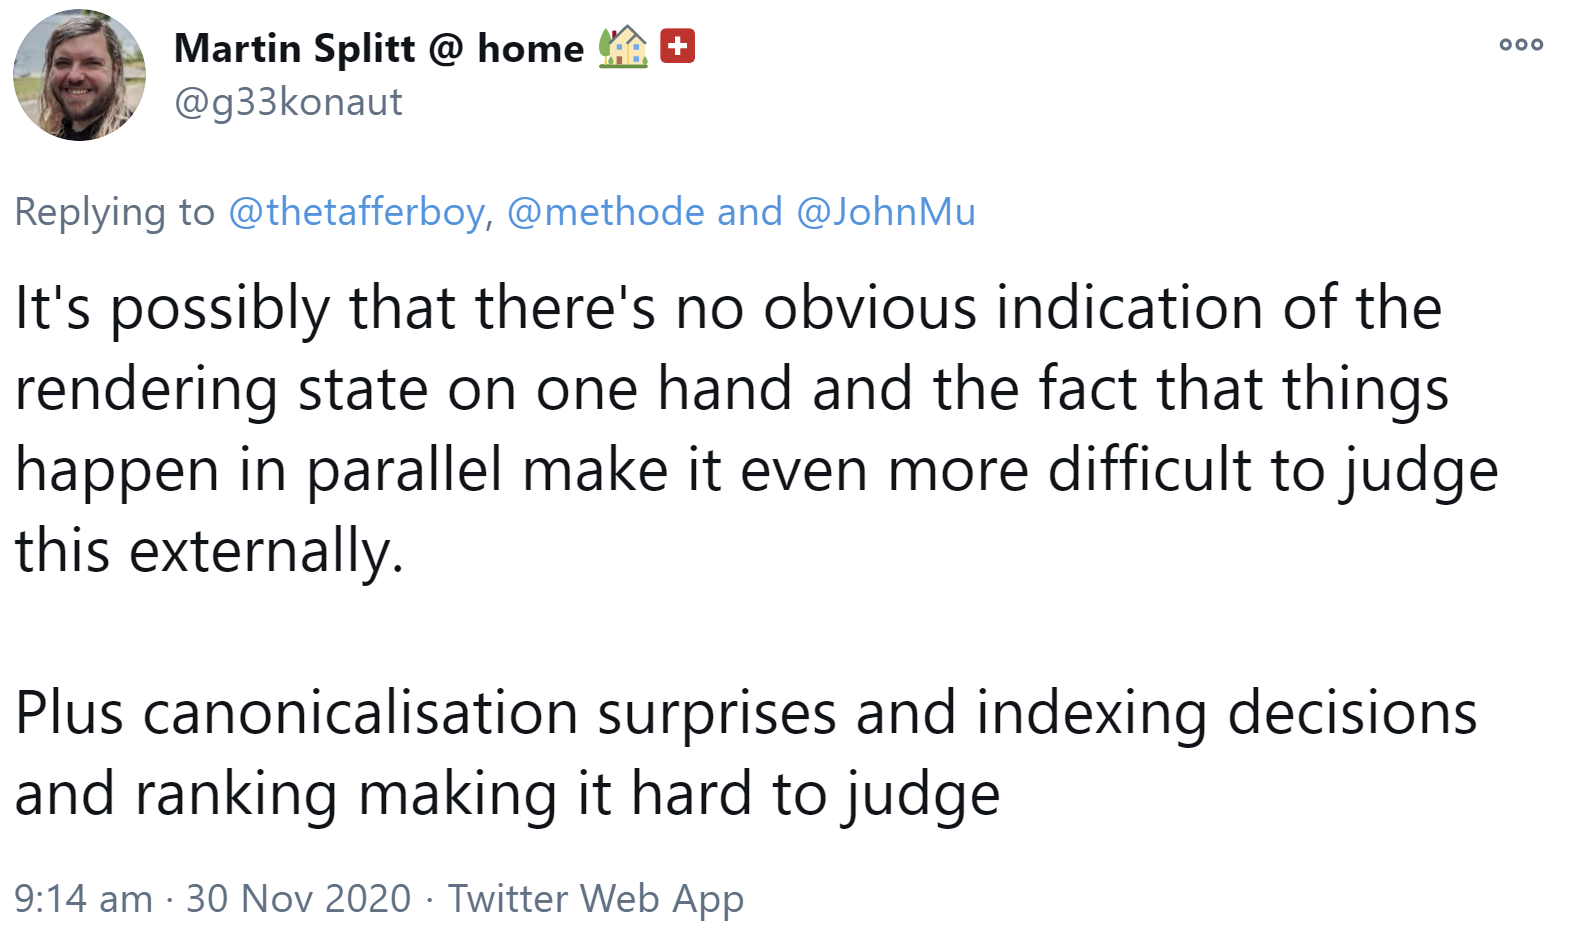Image resolution: width=1581 pixels, height=950 pixels.
Task: Visit the @g33konaut handle
Action: (288, 102)
